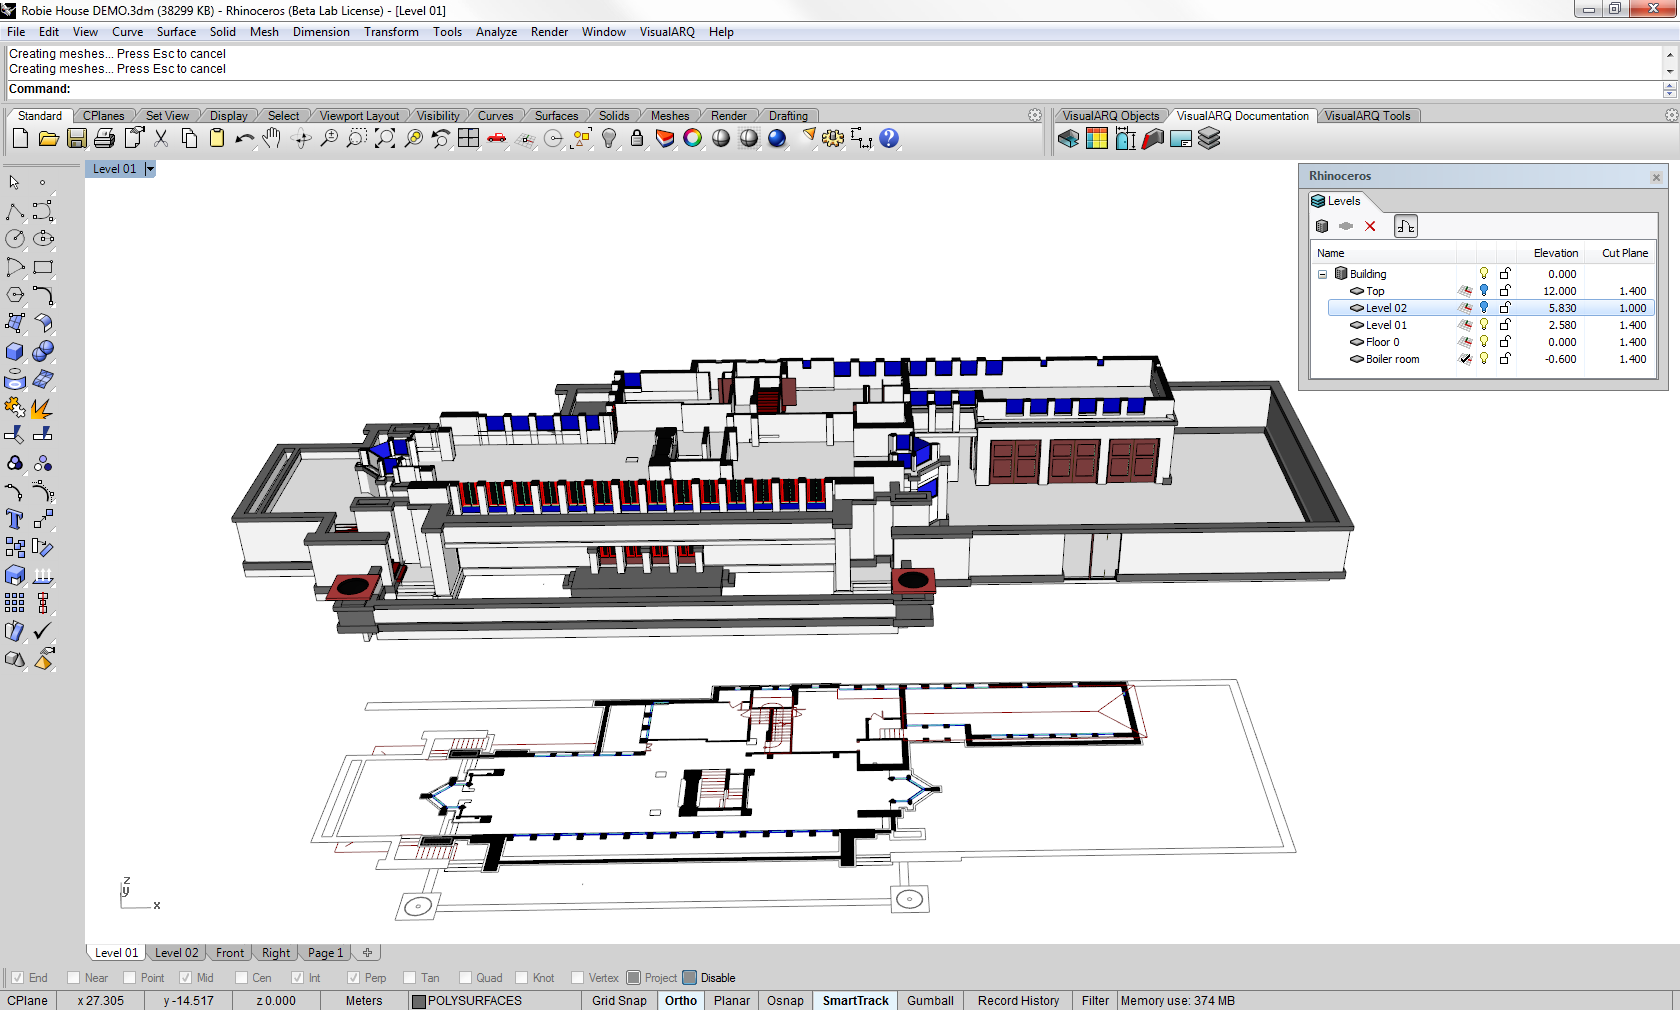Image resolution: width=1680 pixels, height=1010 pixels.
Task: Toggle Grid Snap in status bar
Action: coord(619,1001)
